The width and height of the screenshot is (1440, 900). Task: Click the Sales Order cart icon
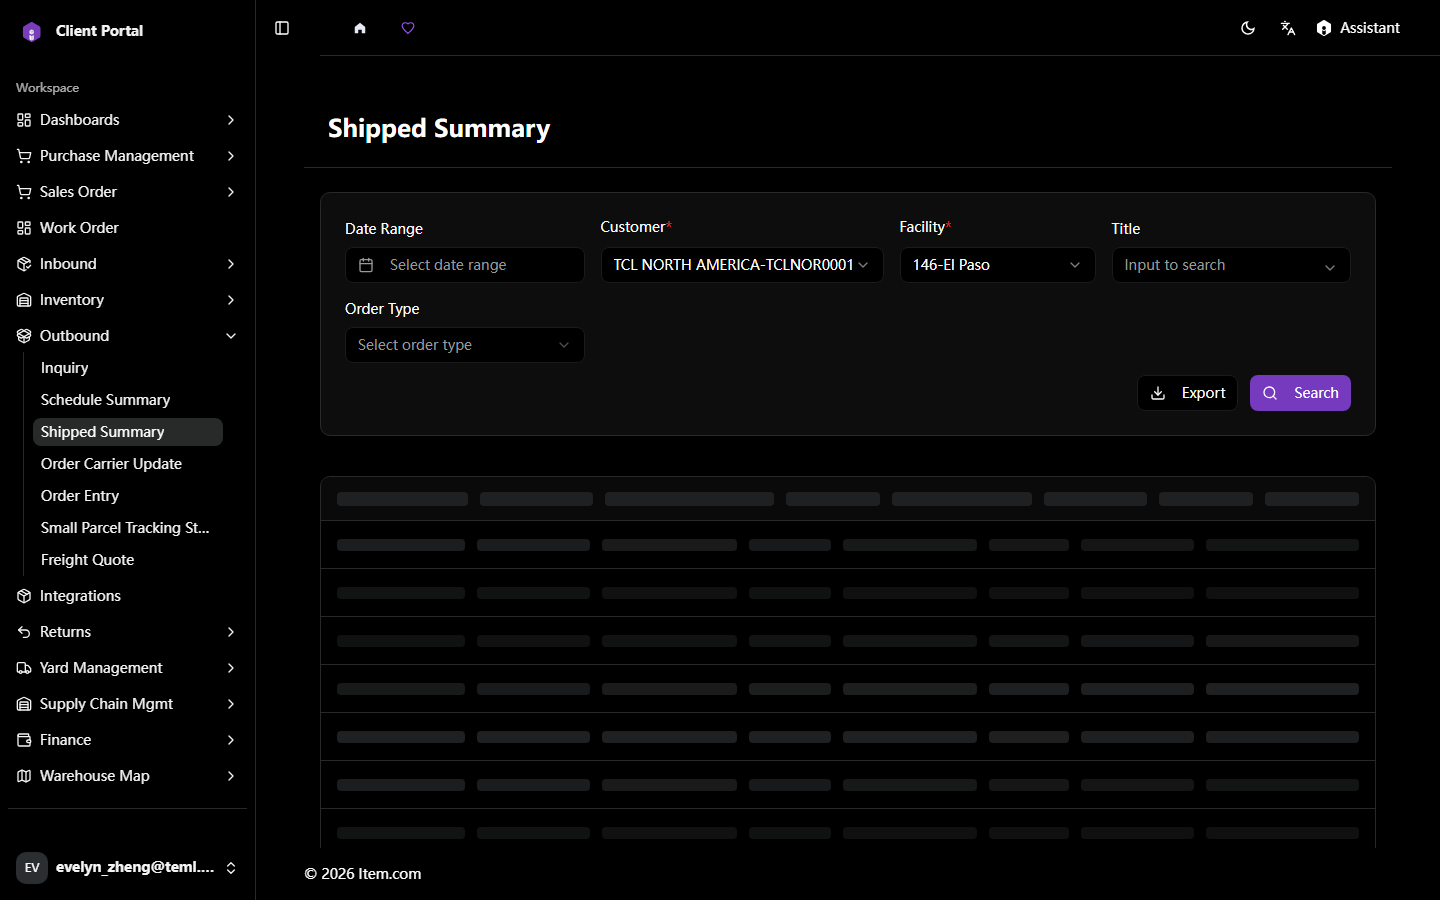click(24, 192)
